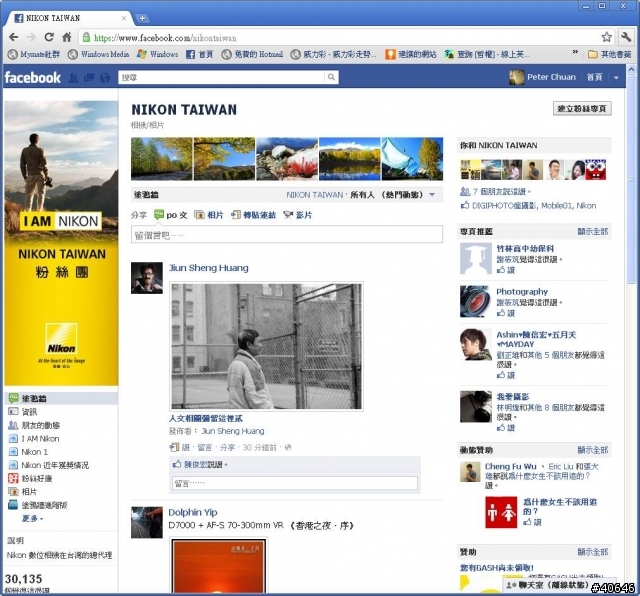
Task: Close the NIKON TAIWAN browser tab
Action: pos(124,18)
